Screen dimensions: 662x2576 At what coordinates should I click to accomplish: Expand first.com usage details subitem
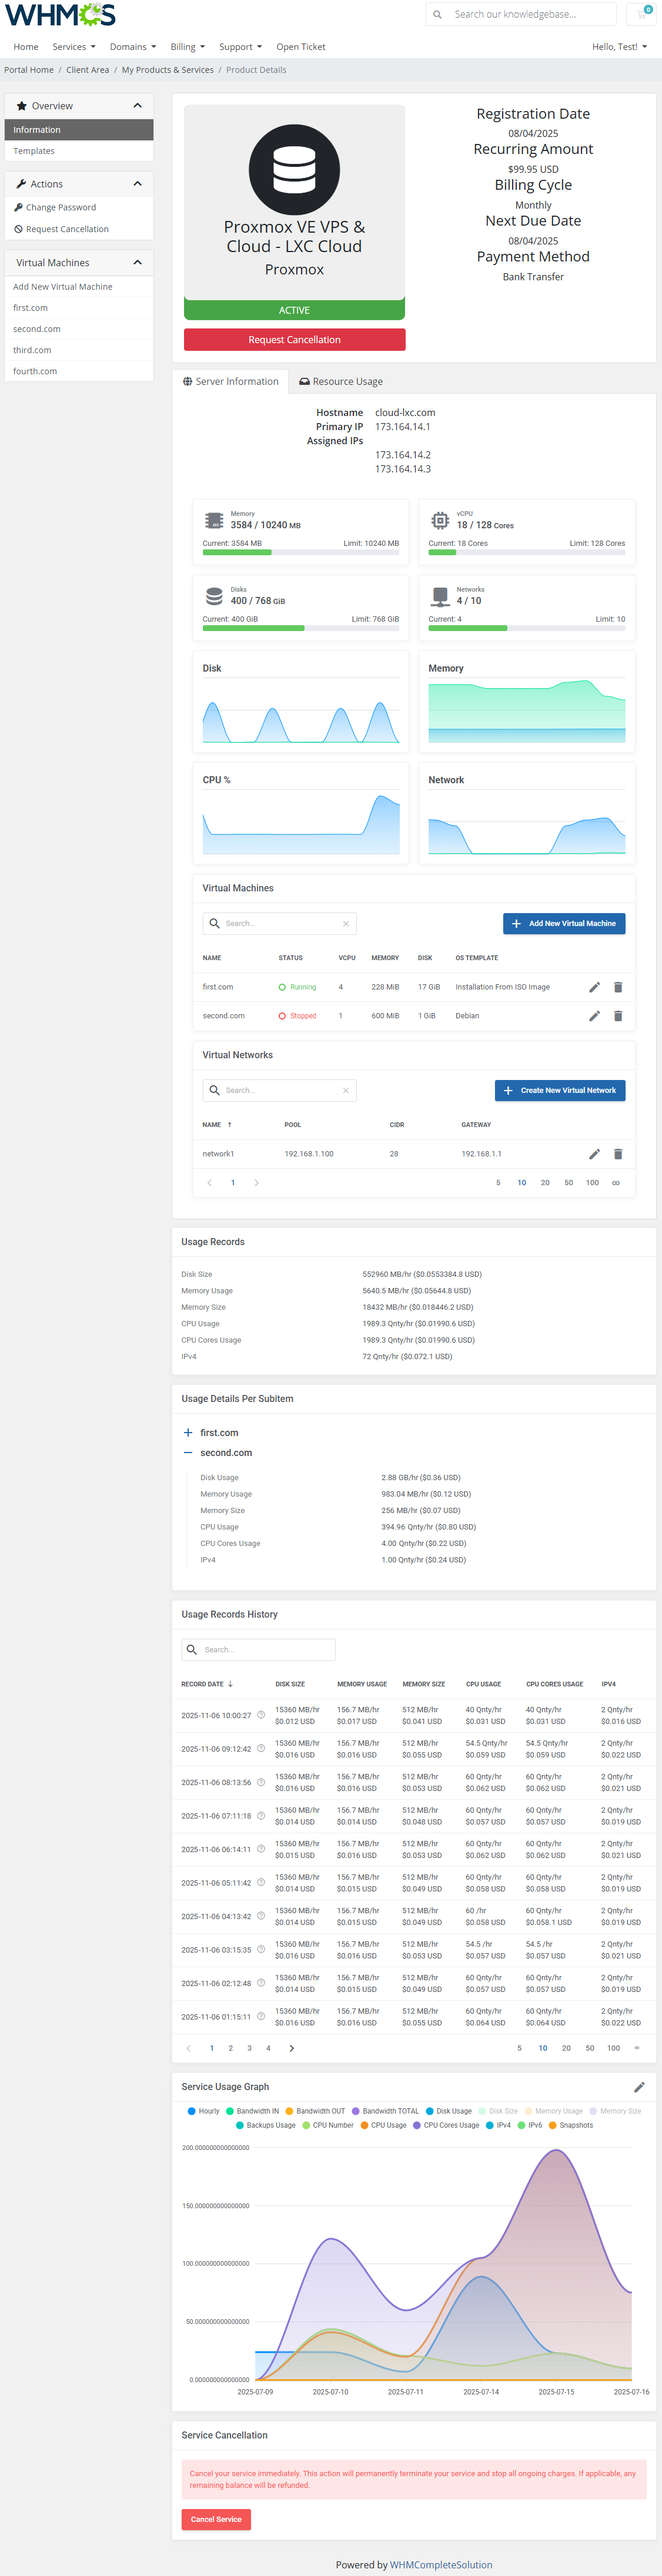(188, 1433)
